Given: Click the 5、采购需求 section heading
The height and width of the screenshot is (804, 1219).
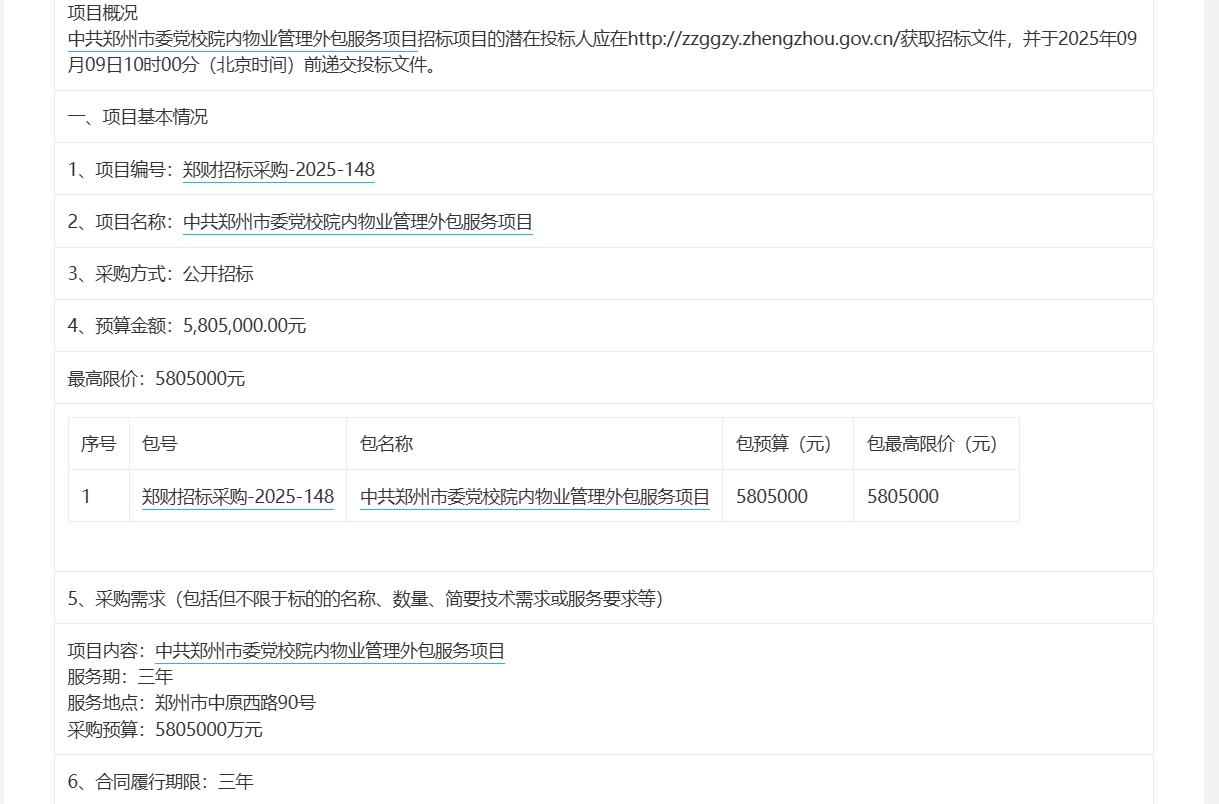Looking at the screenshot, I should [x=366, y=599].
